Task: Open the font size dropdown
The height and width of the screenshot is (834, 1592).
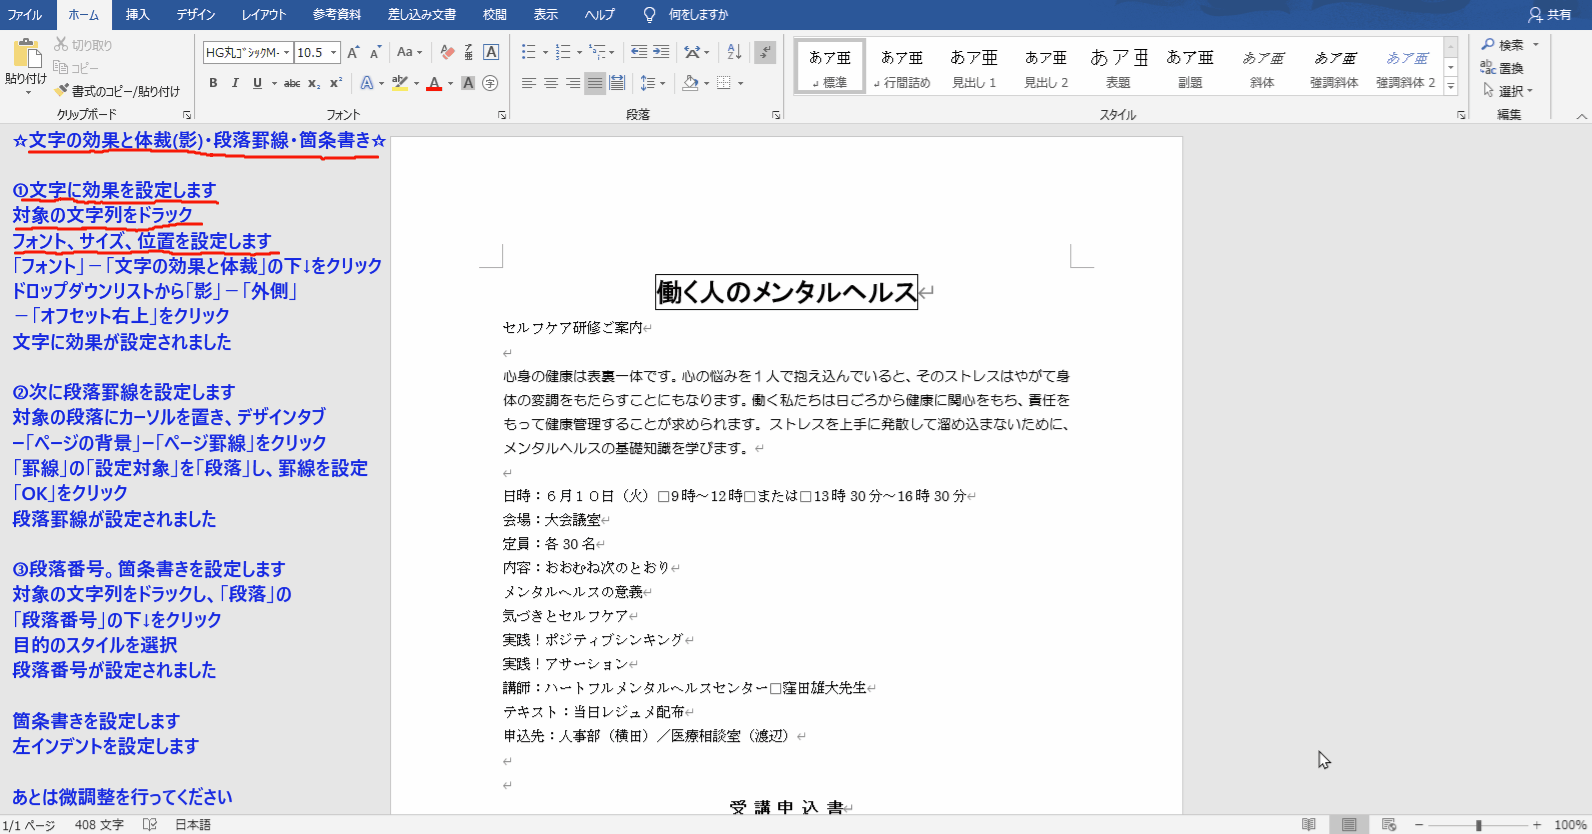Action: 334,52
